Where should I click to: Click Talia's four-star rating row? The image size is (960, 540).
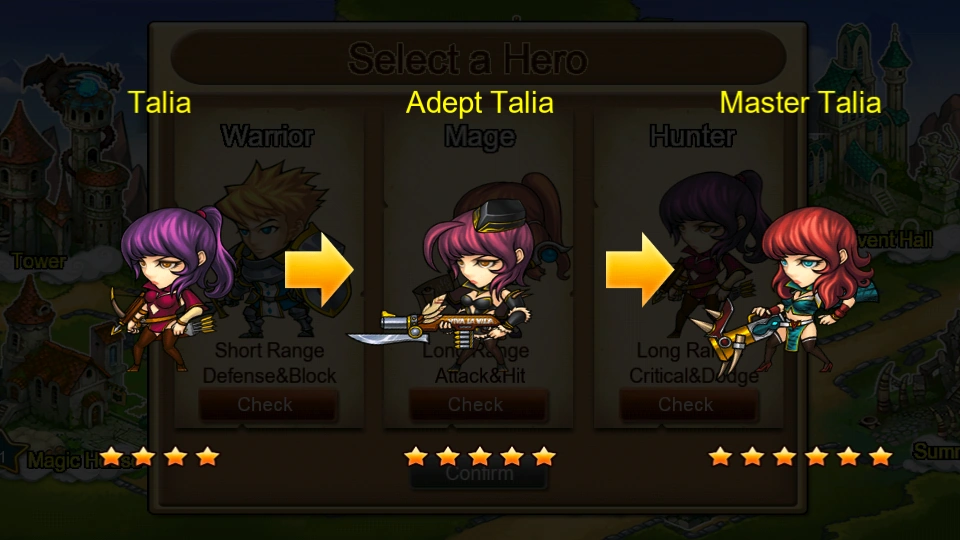160,456
